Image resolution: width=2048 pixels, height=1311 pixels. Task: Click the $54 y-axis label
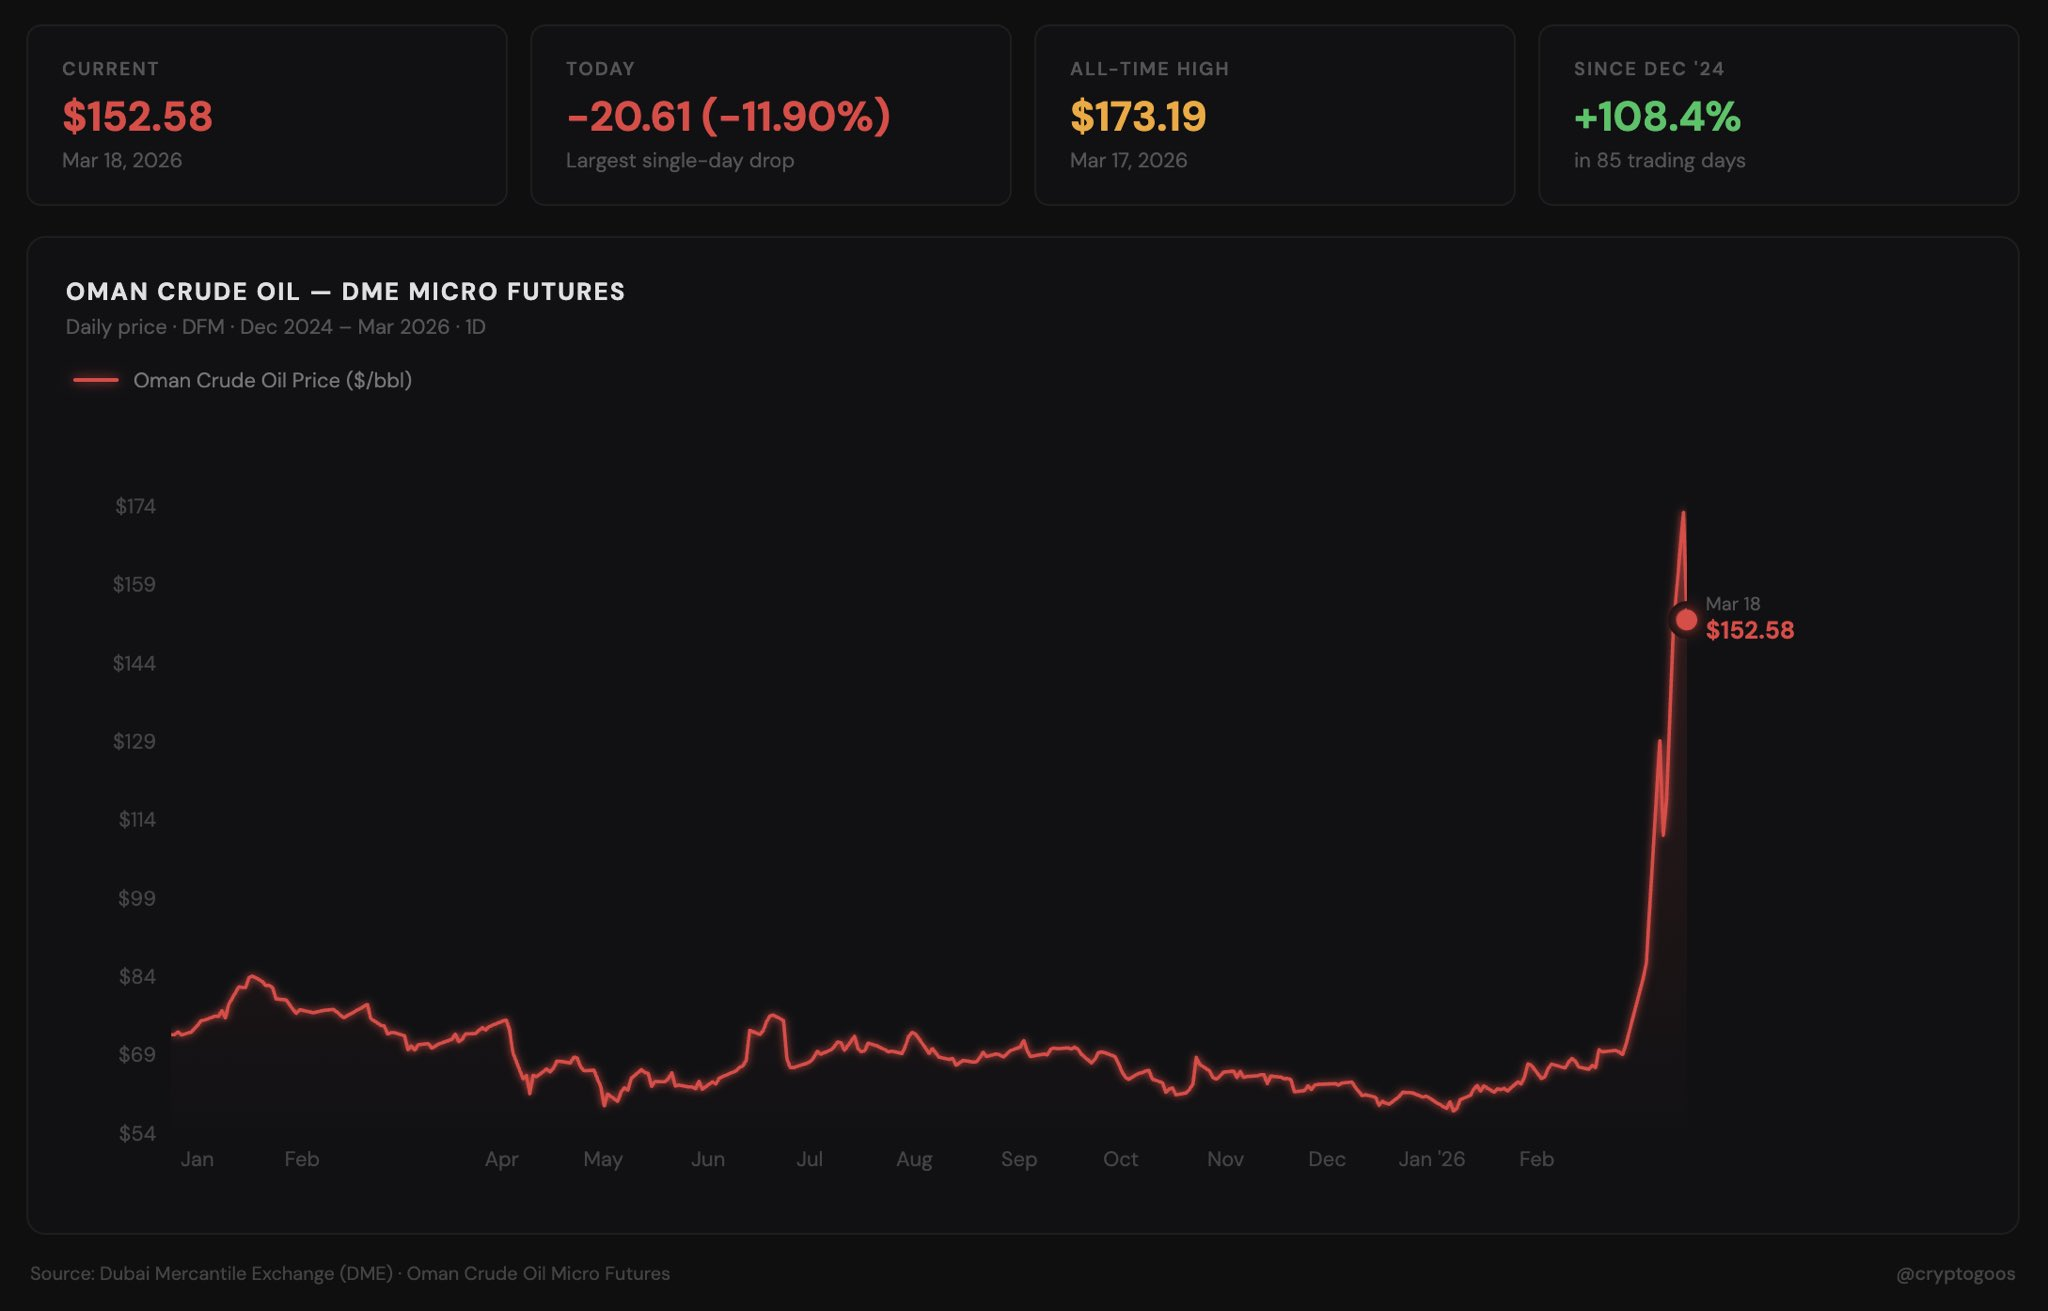click(137, 1133)
